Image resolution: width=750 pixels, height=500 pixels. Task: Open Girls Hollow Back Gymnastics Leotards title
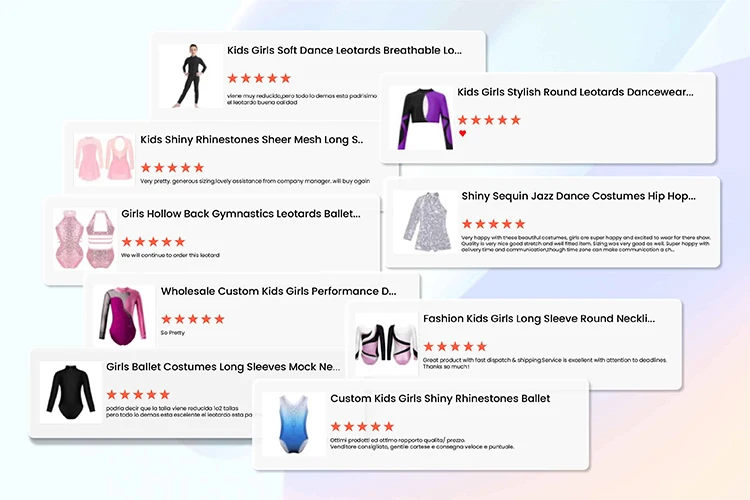[x=241, y=214]
